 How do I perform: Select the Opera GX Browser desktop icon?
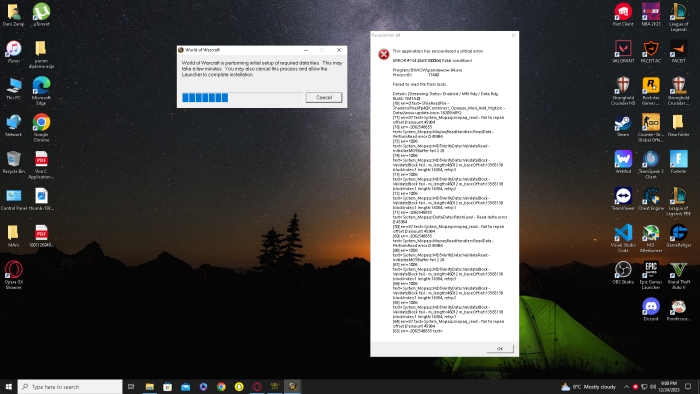point(13,275)
